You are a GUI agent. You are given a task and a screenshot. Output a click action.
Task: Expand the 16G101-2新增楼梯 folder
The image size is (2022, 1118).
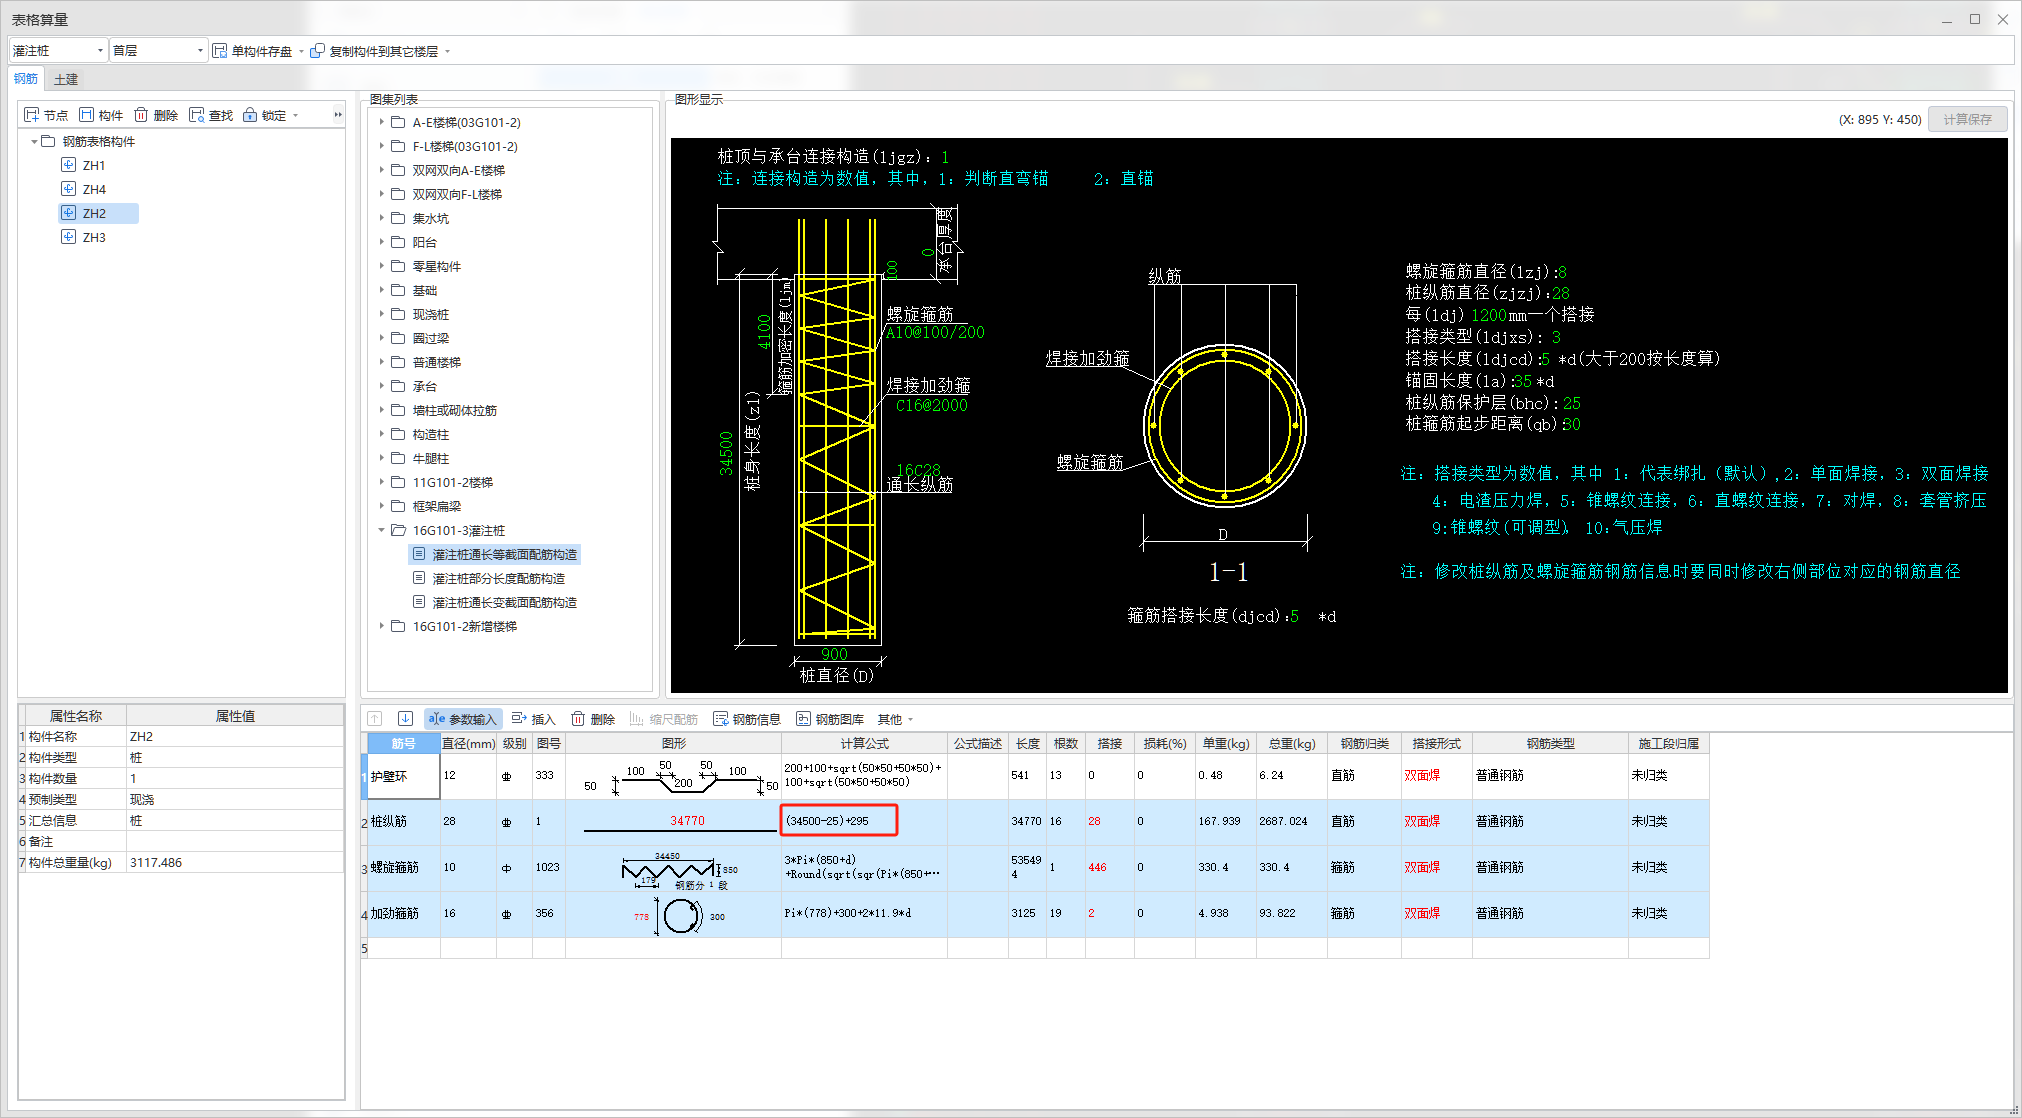(381, 626)
